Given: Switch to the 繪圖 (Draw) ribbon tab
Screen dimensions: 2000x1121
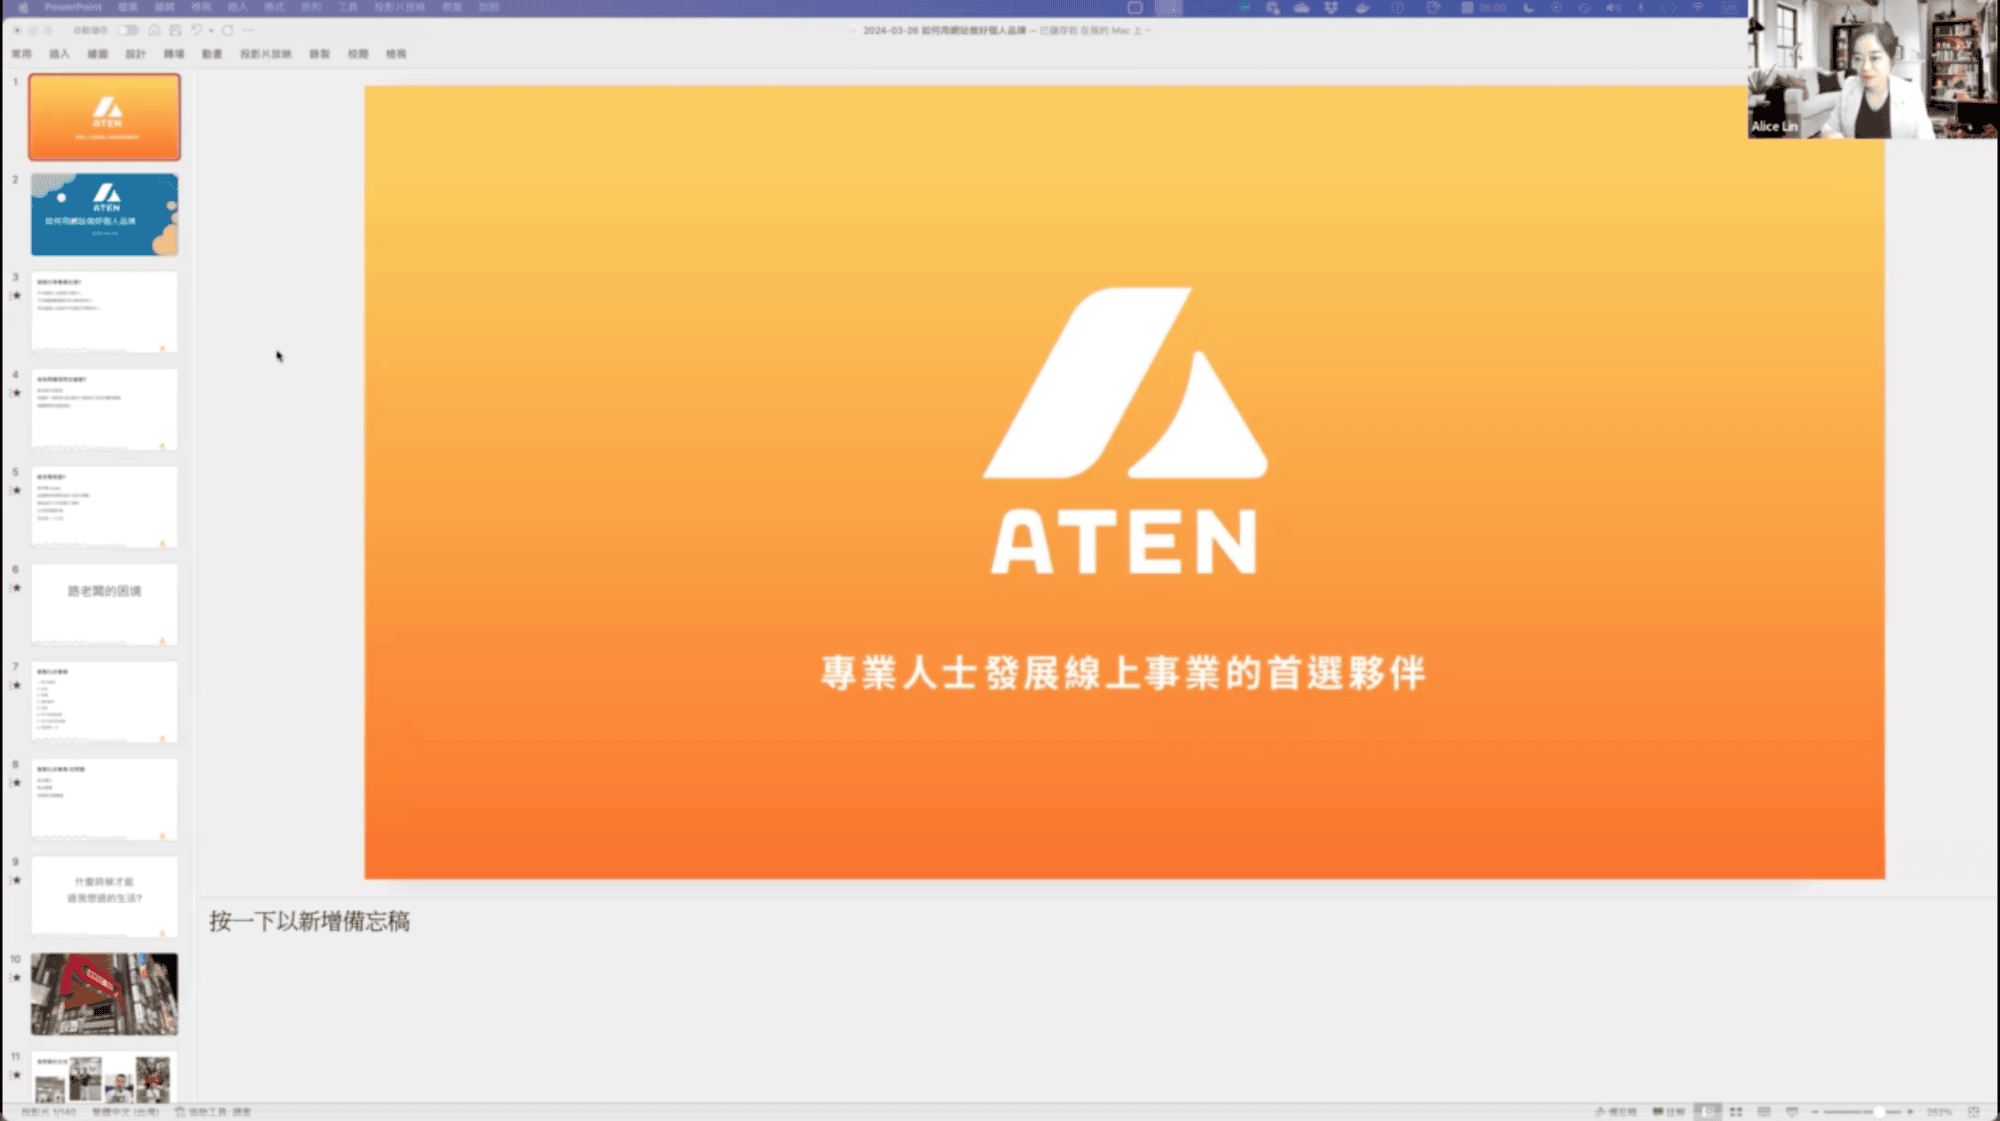Looking at the screenshot, I should (x=97, y=54).
